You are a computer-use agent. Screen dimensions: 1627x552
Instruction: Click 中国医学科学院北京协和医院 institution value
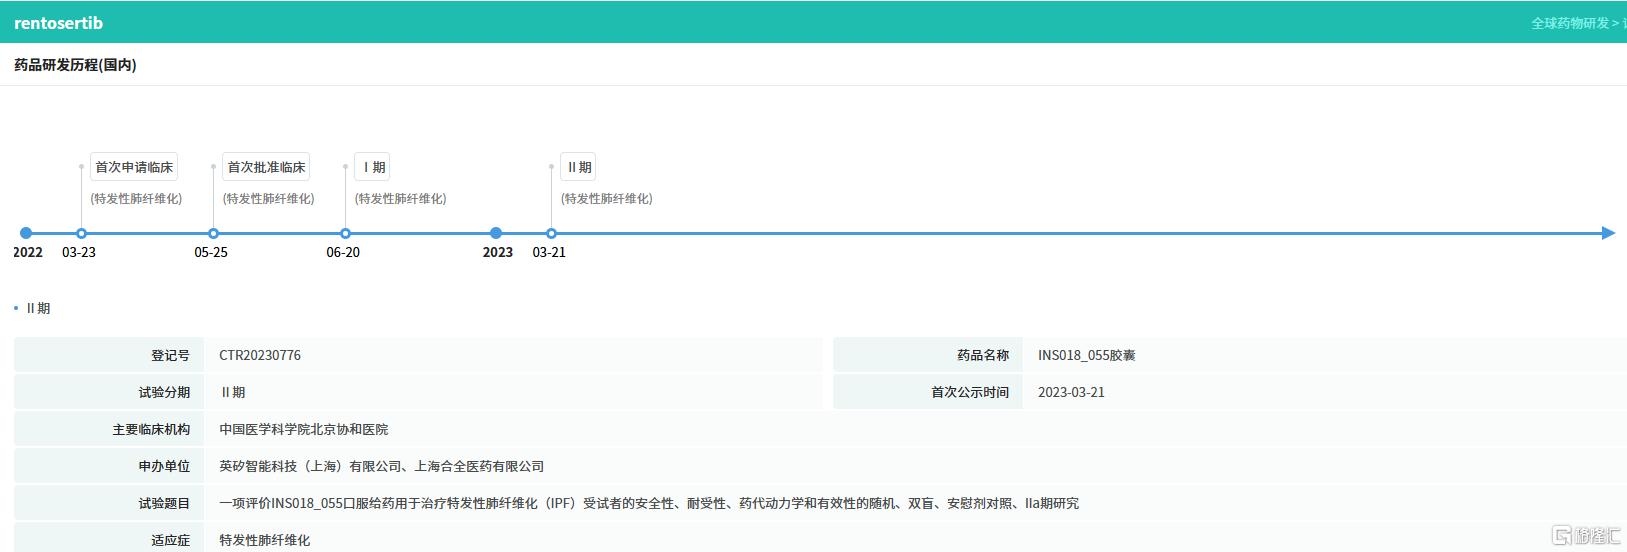coord(304,429)
